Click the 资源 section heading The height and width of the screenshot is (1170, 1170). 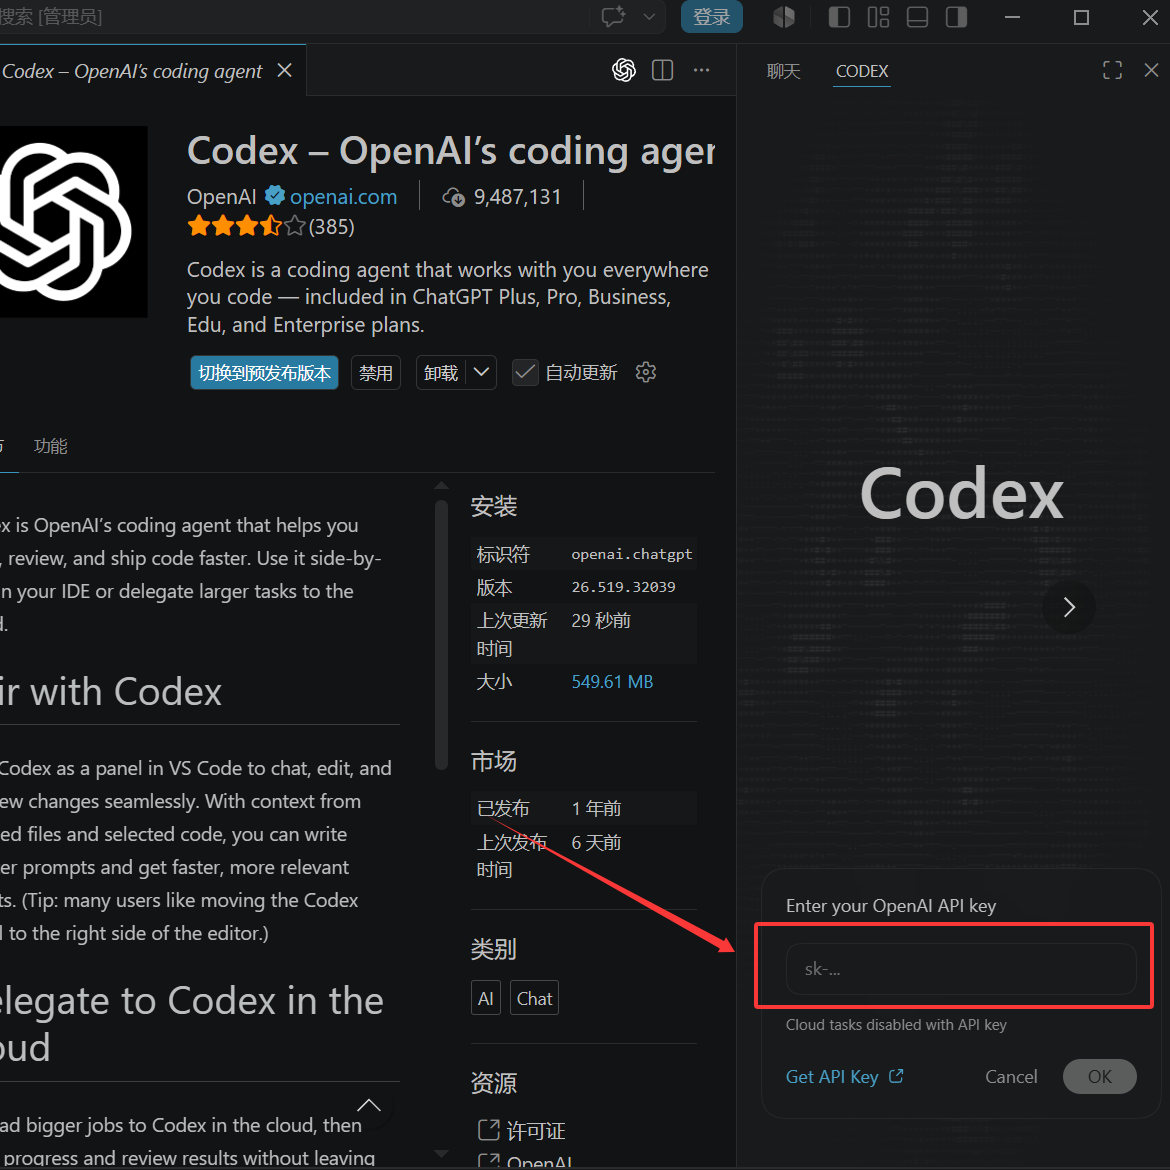click(x=494, y=1083)
